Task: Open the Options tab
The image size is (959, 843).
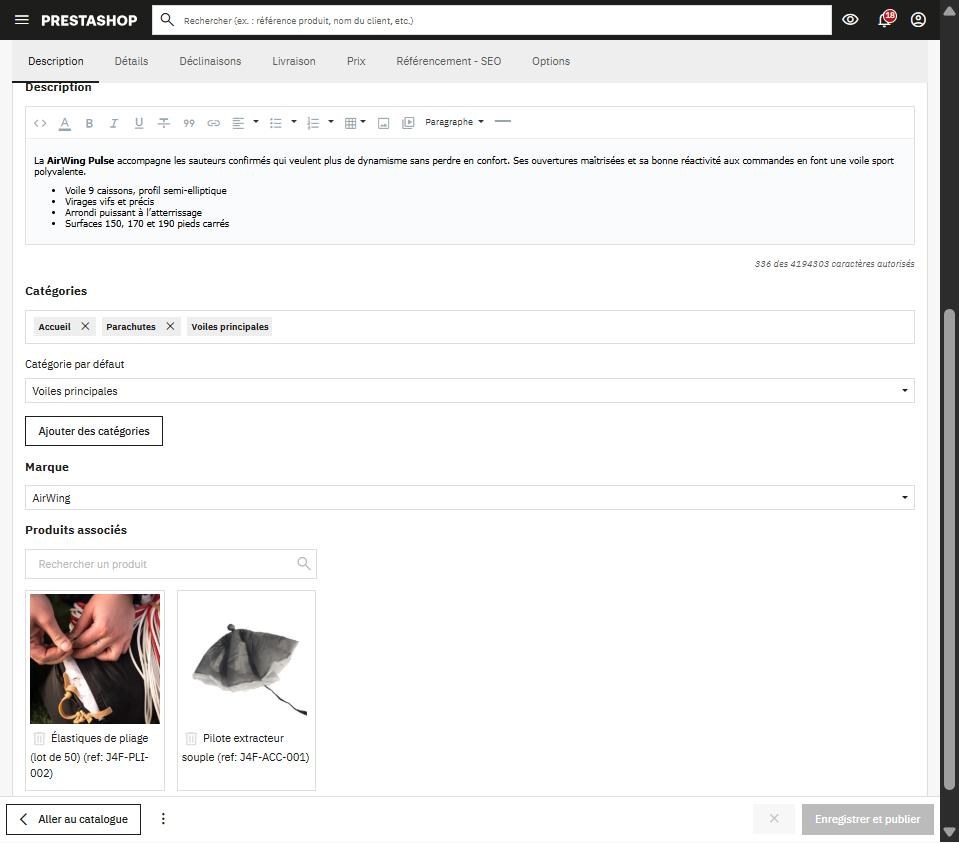Action: click(x=550, y=61)
